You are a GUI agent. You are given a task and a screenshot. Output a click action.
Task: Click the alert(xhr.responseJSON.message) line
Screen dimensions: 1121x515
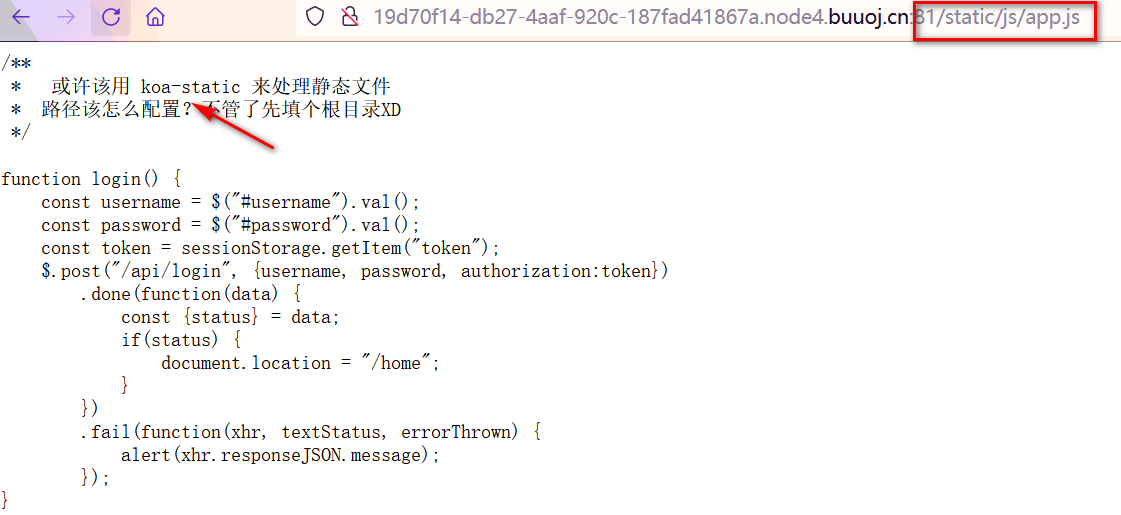(x=280, y=455)
